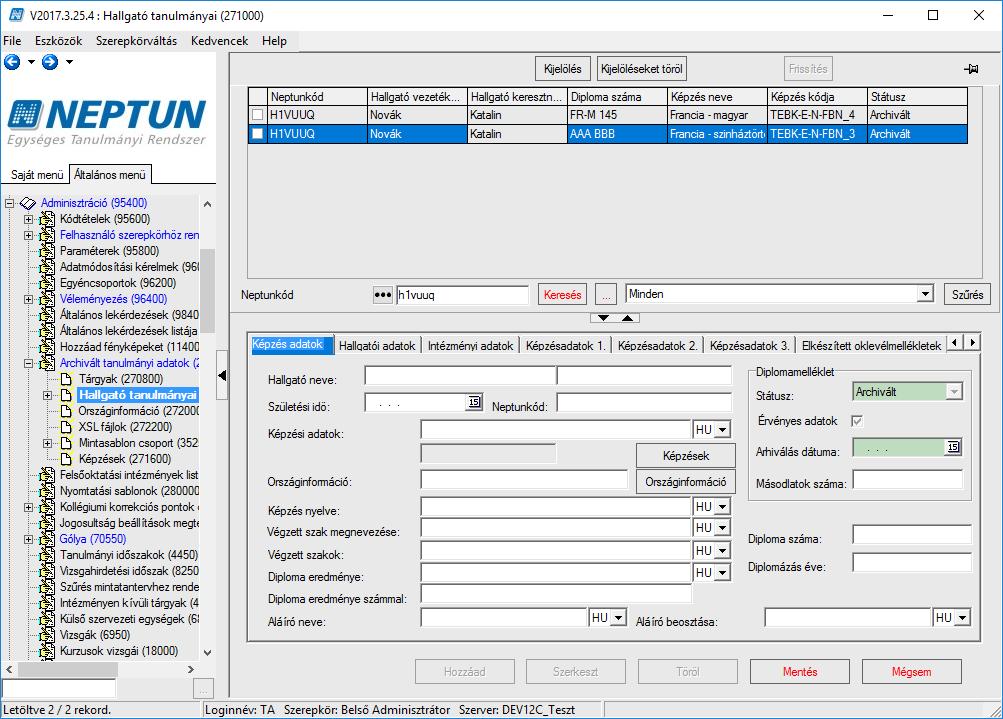Image resolution: width=1003 pixels, height=719 pixels.
Task: Switch to the Hallgatói adatok tab
Action: pos(377,345)
